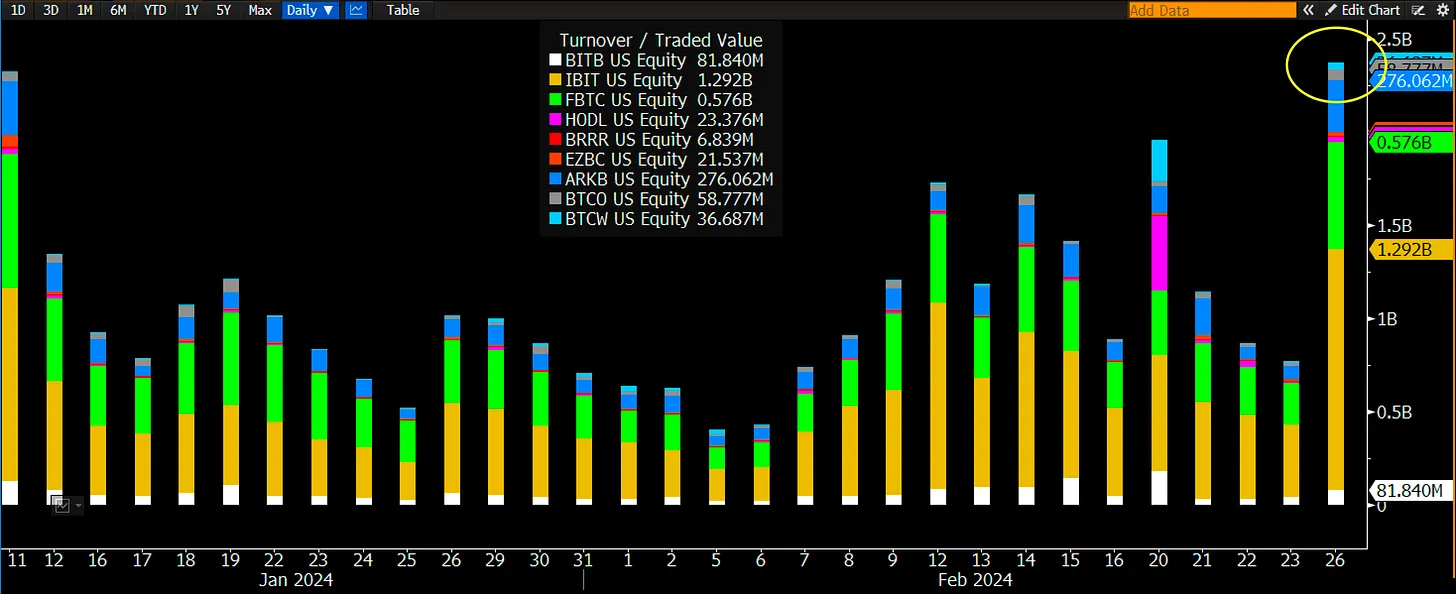Open chart settings gear icon
The height and width of the screenshot is (594, 1456).
pos(1445,10)
